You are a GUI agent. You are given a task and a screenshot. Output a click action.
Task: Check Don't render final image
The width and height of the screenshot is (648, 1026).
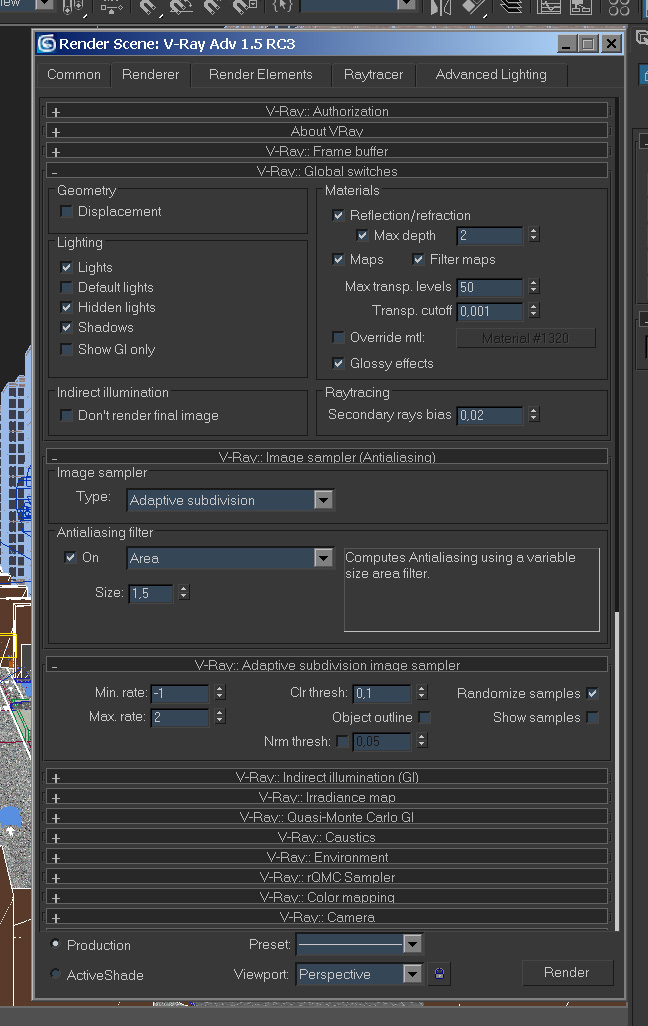tap(66, 416)
